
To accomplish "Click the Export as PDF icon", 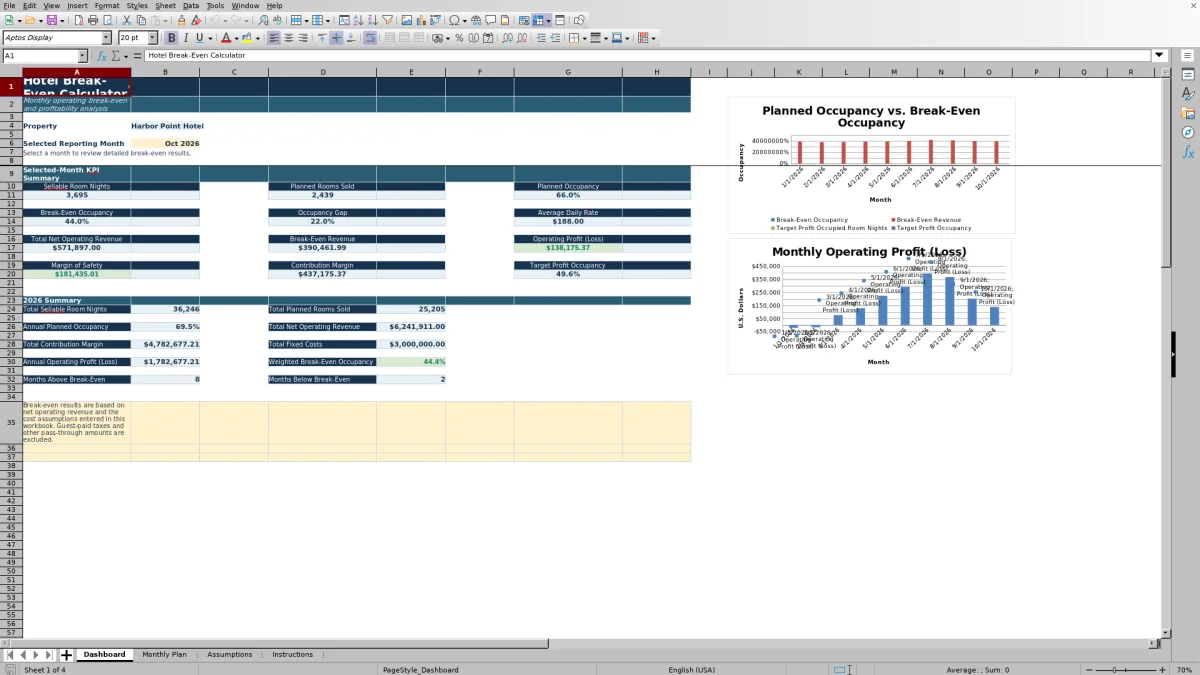I will (78, 20).
